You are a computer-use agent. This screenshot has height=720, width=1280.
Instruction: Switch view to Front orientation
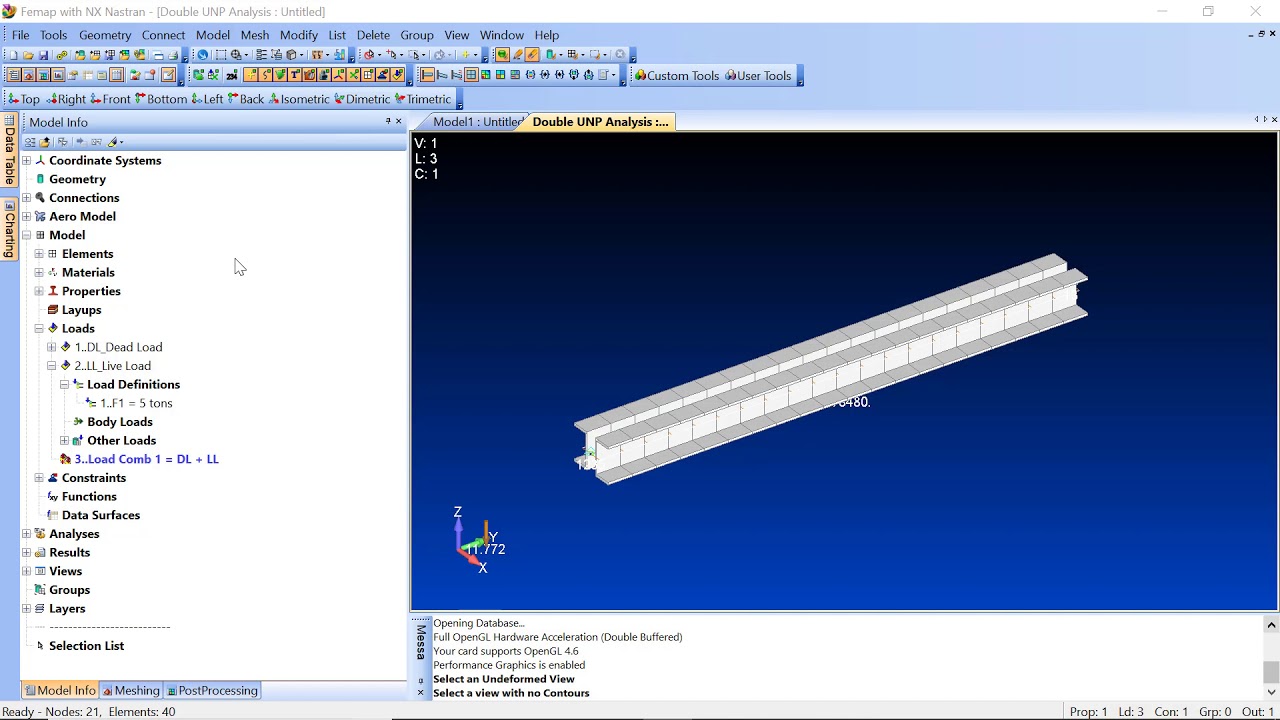click(x=111, y=99)
